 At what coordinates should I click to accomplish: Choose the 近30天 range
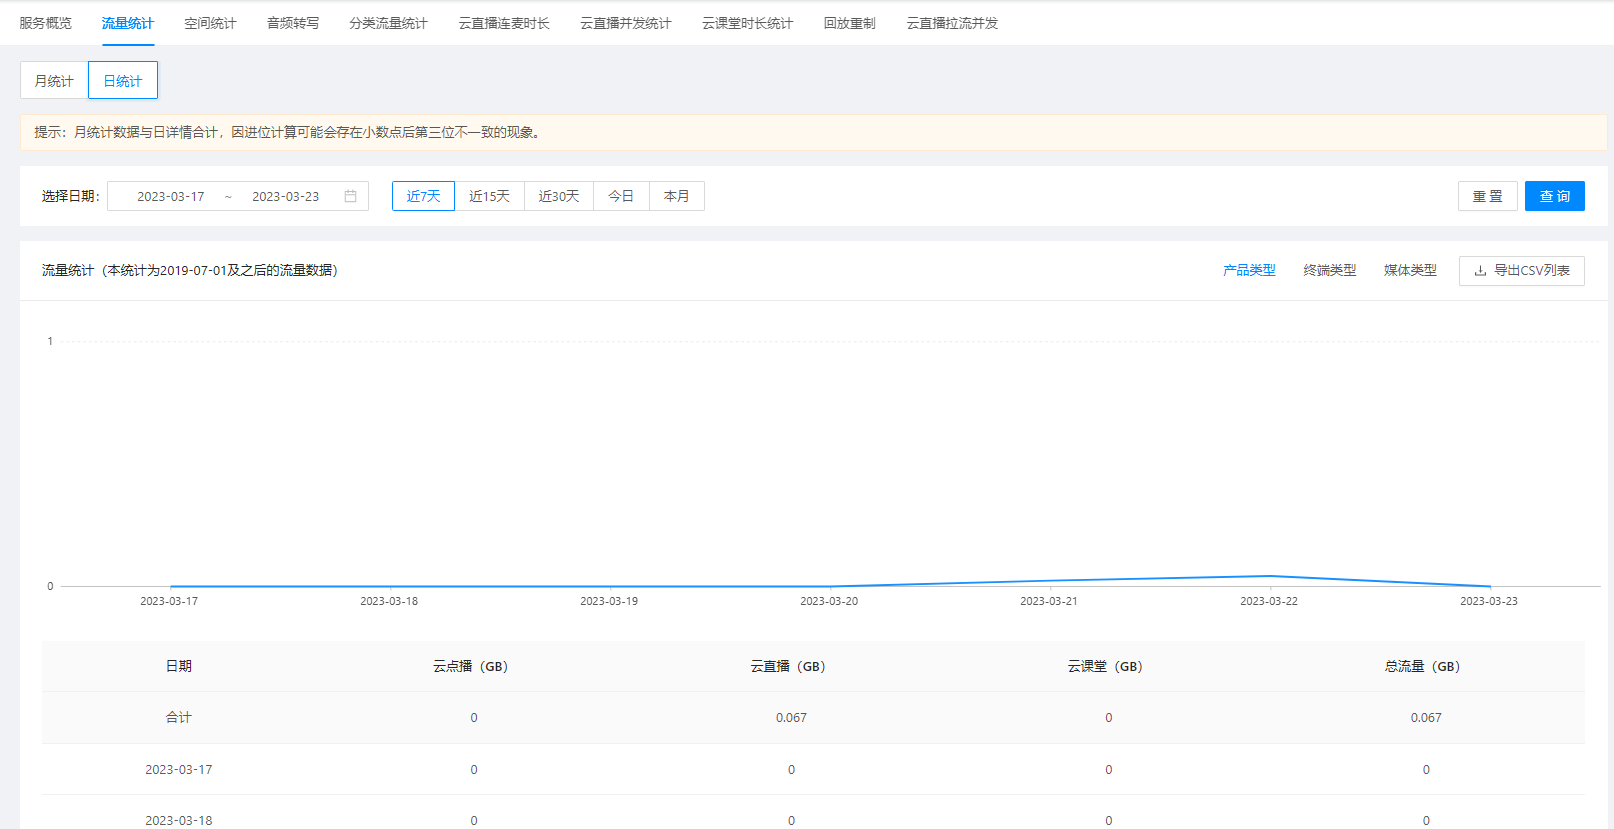pyautogui.click(x=559, y=196)
